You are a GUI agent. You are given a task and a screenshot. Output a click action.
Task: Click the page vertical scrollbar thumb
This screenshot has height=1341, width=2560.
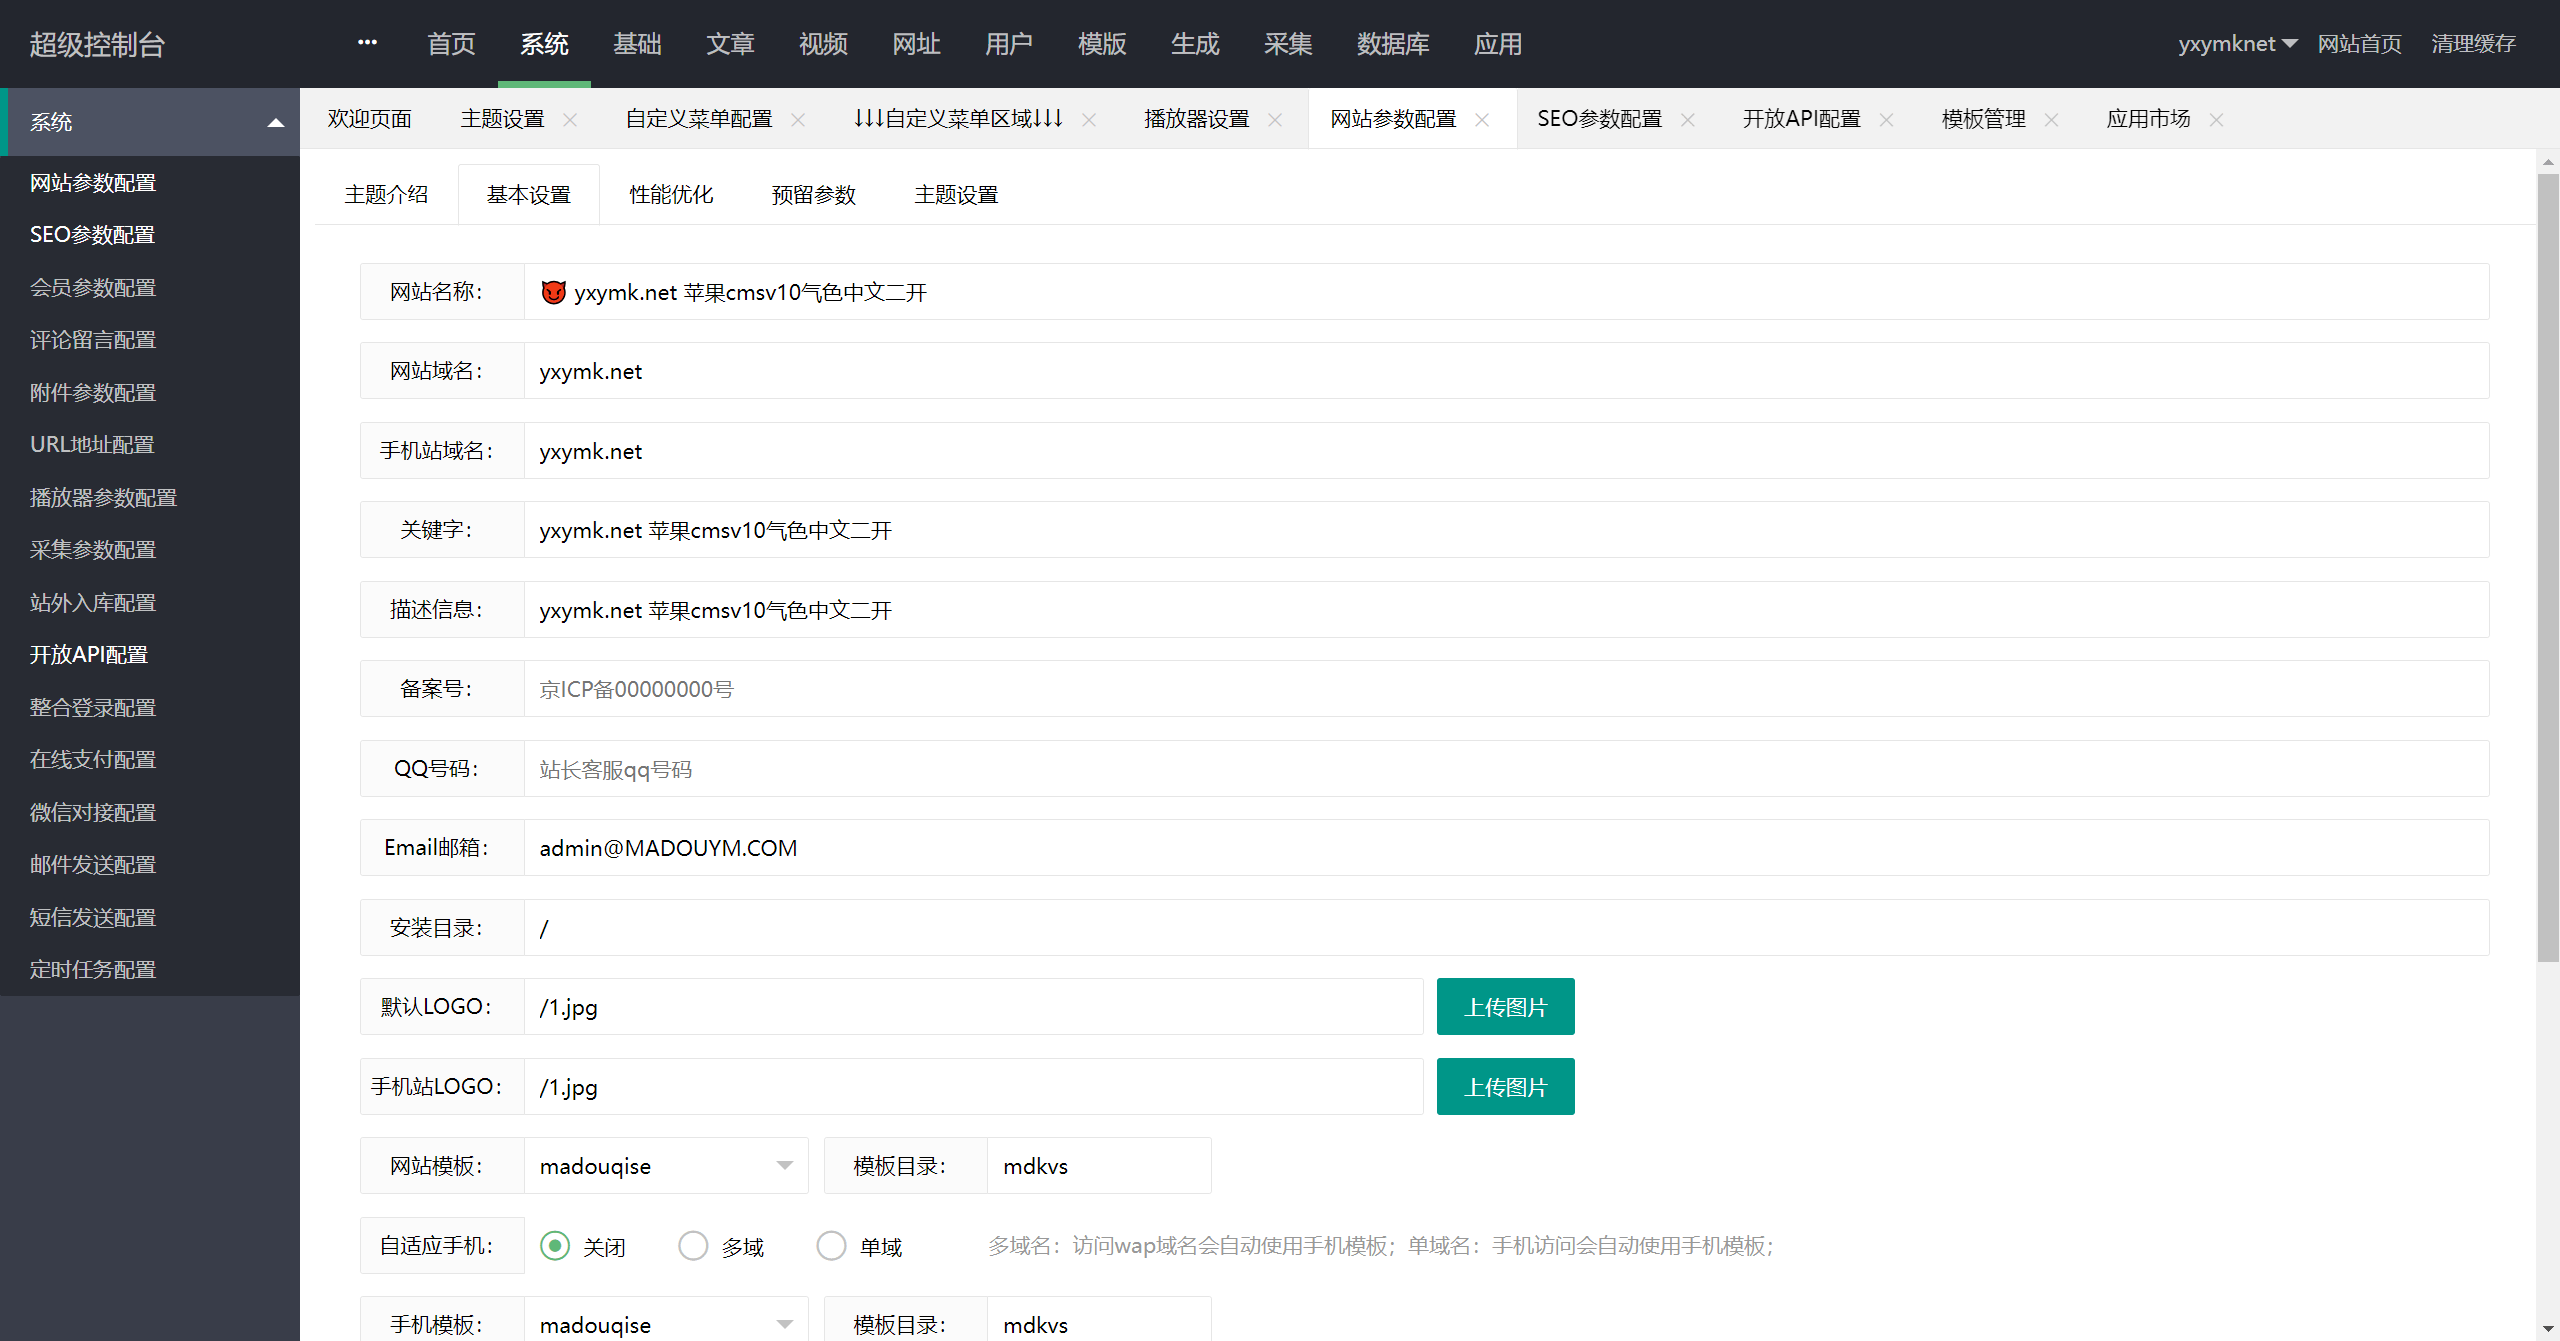point(2548,567)
